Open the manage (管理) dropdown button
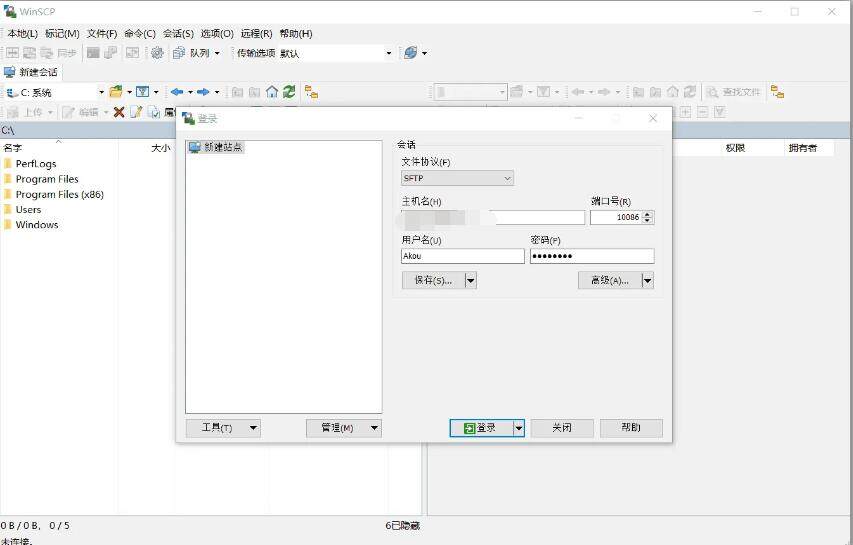The width and height of the screenshot is (853, 545). [344, 428]
